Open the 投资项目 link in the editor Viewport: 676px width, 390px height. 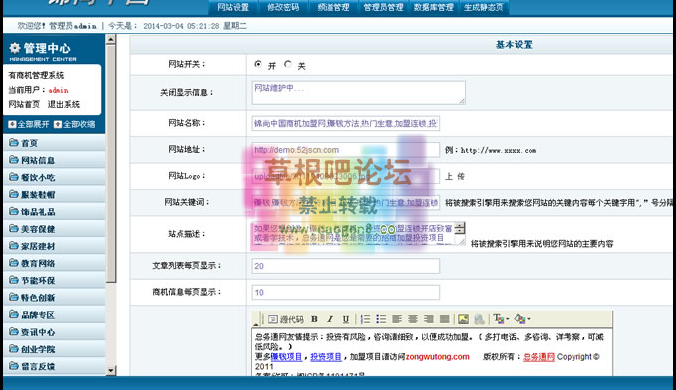pyautogui.click(x=326, y=357)
